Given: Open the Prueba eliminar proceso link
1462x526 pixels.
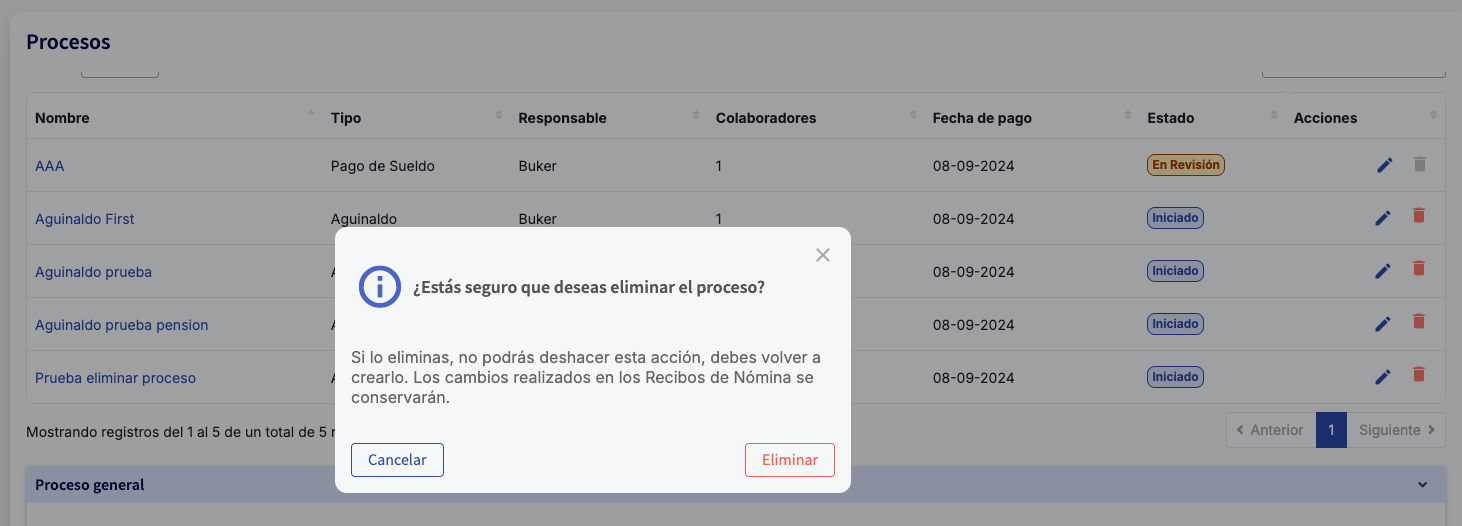Looking at the screenshot, I should [x=115, y=378].
